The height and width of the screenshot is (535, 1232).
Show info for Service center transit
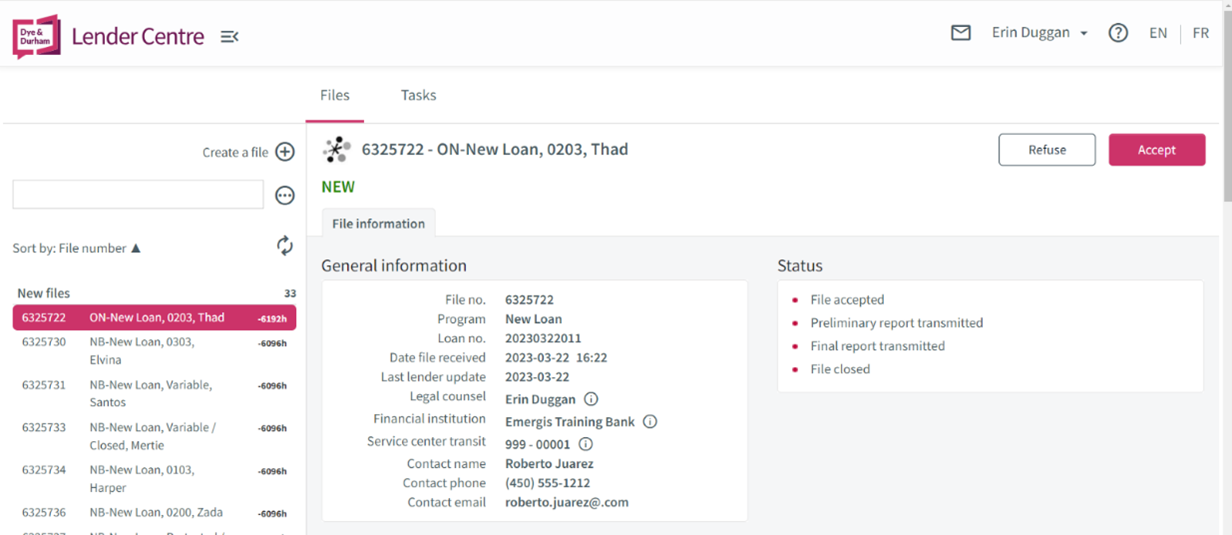586,444
